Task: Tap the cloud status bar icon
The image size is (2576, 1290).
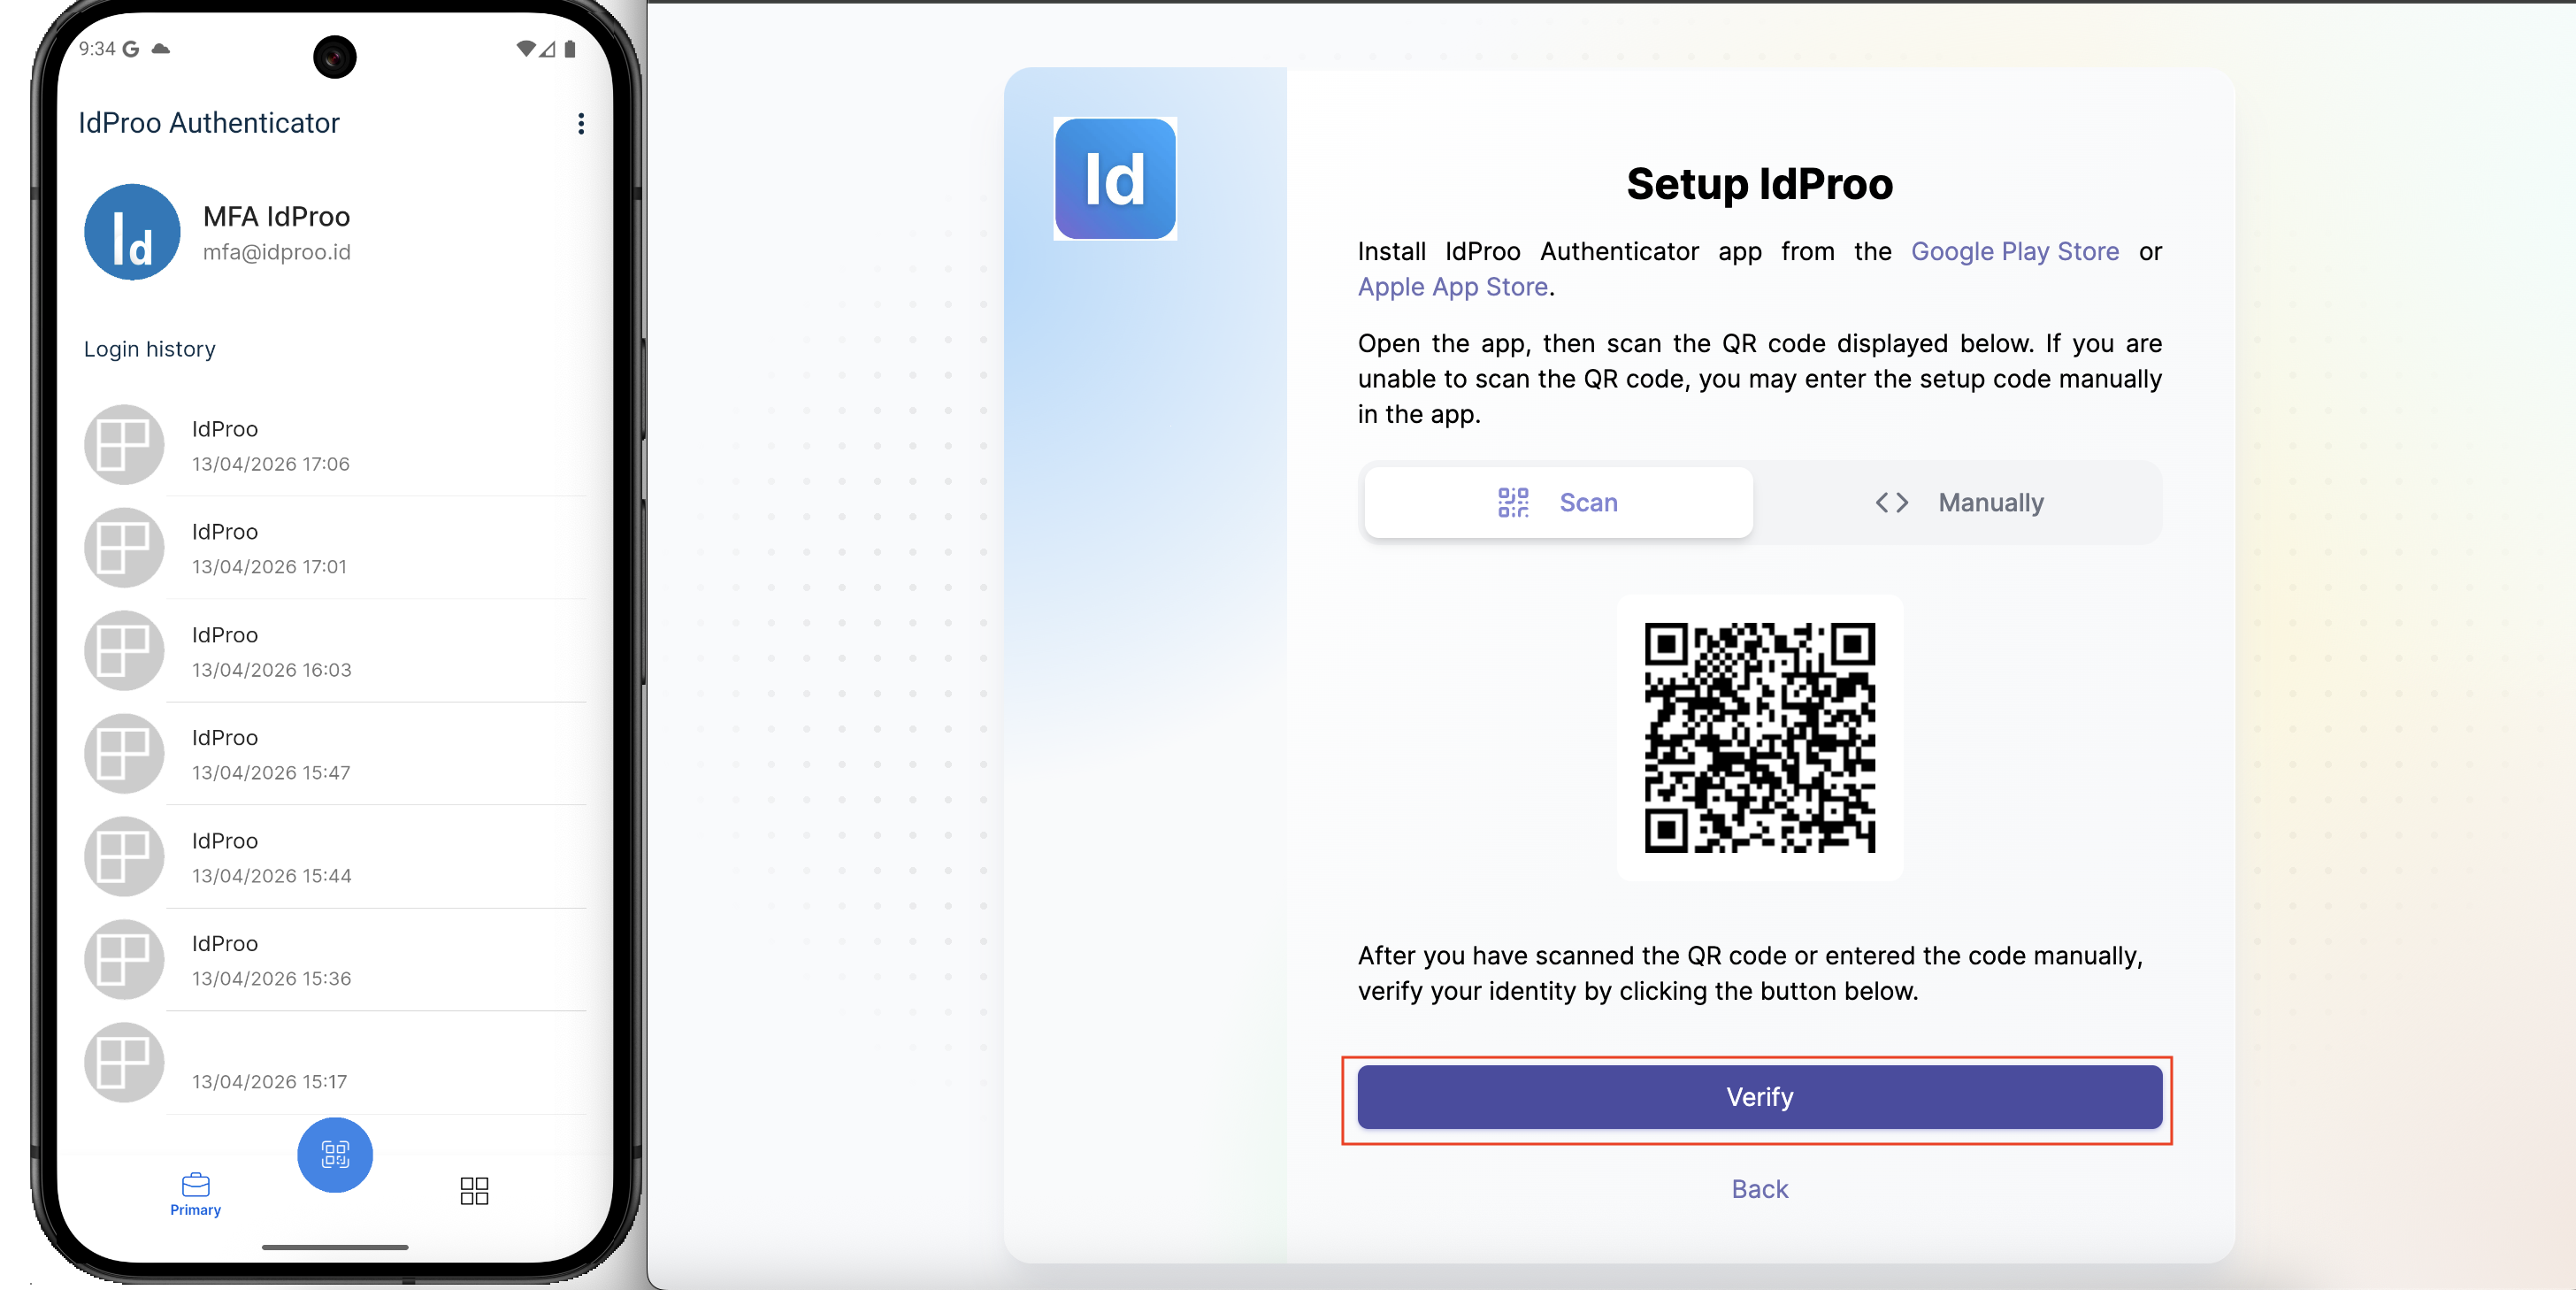Action: (160, 48)
